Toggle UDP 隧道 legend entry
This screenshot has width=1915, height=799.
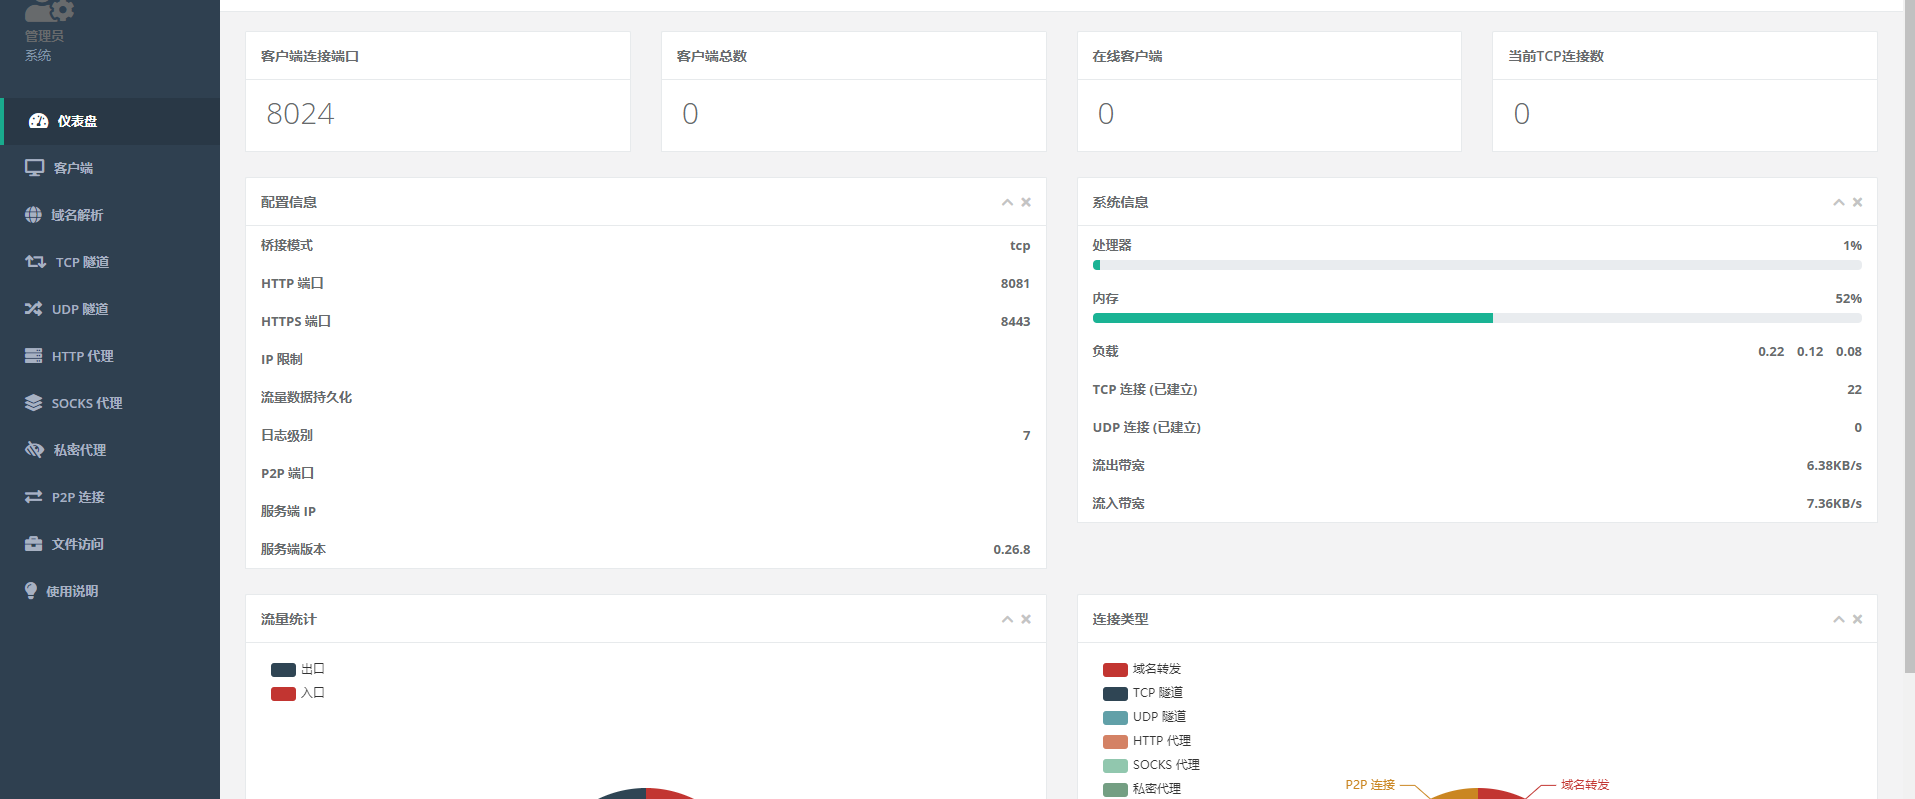(x=1144, y=717)
